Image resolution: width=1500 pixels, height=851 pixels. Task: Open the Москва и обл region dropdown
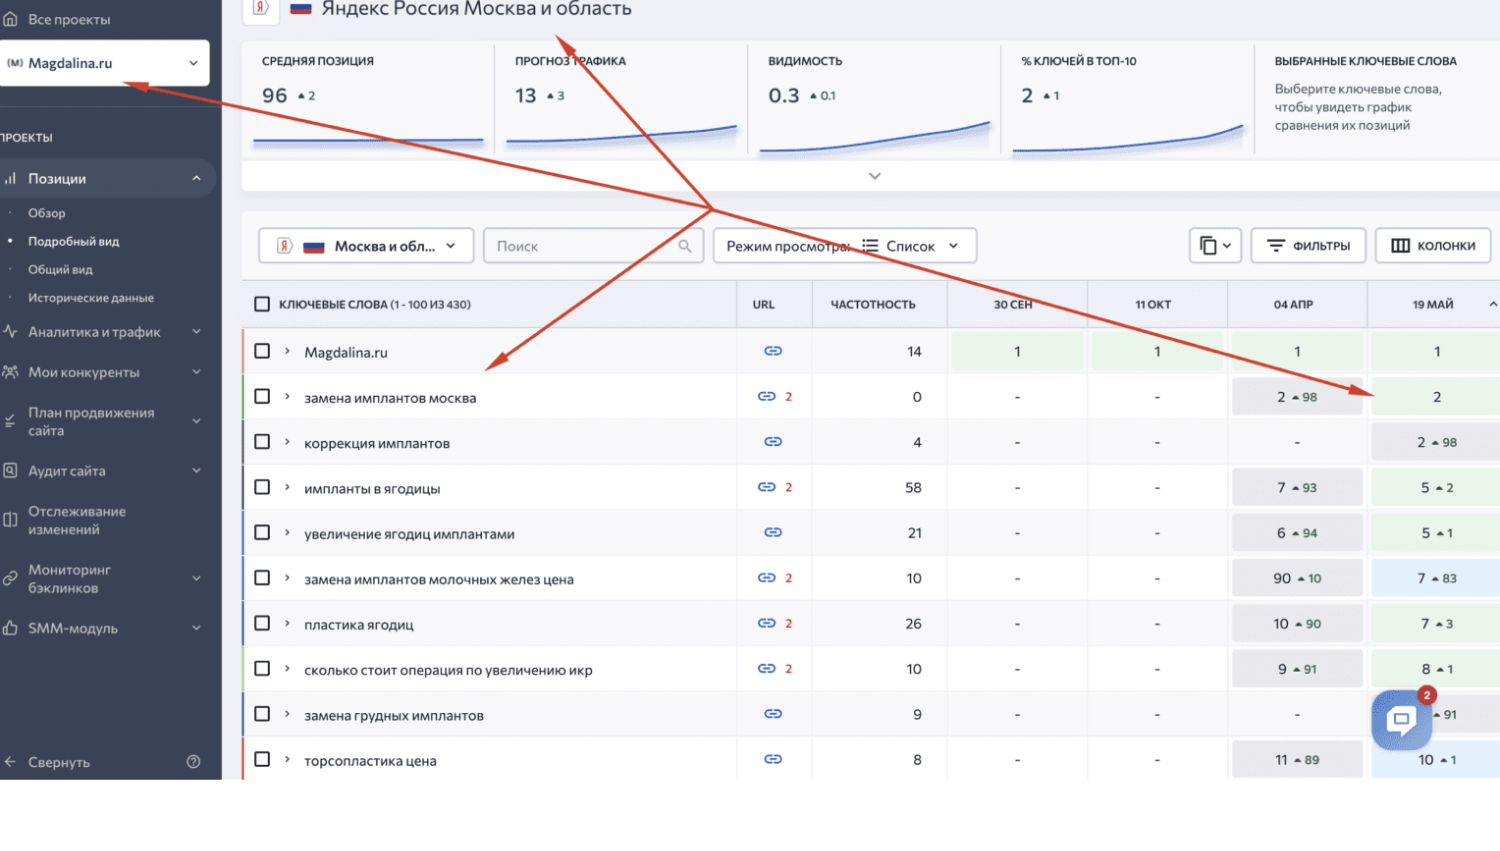click(x=366, y=246)
